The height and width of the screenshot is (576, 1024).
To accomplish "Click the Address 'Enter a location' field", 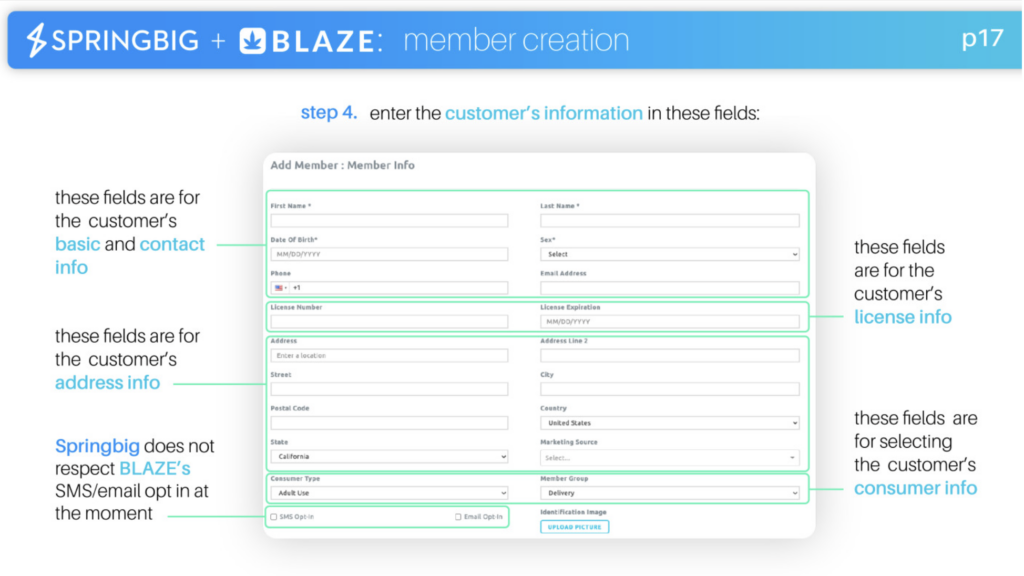I will (x=389, y=356).
